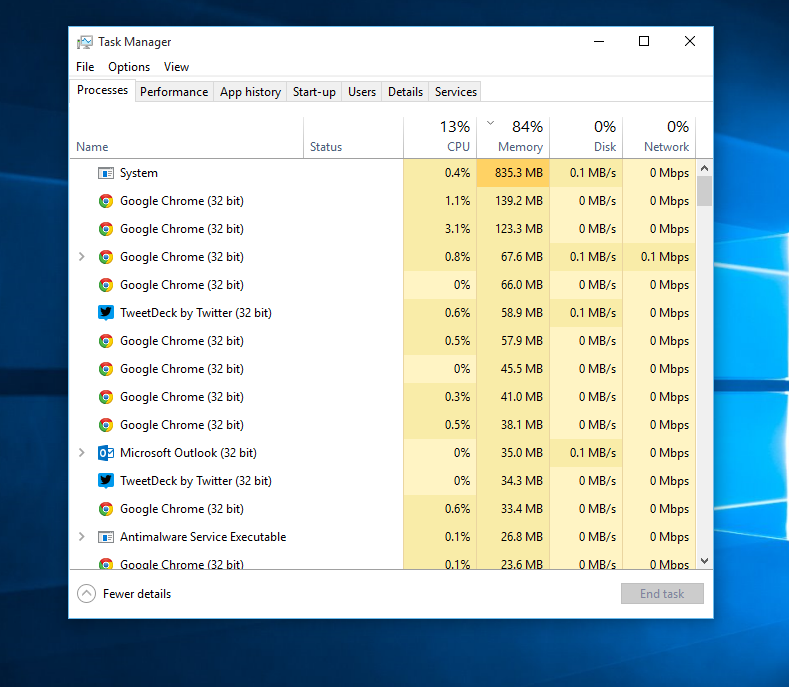This screenshot has width=789, height=687.
Task: Click the sort arrow above Memory column
Action: click(x=491, y=123)
